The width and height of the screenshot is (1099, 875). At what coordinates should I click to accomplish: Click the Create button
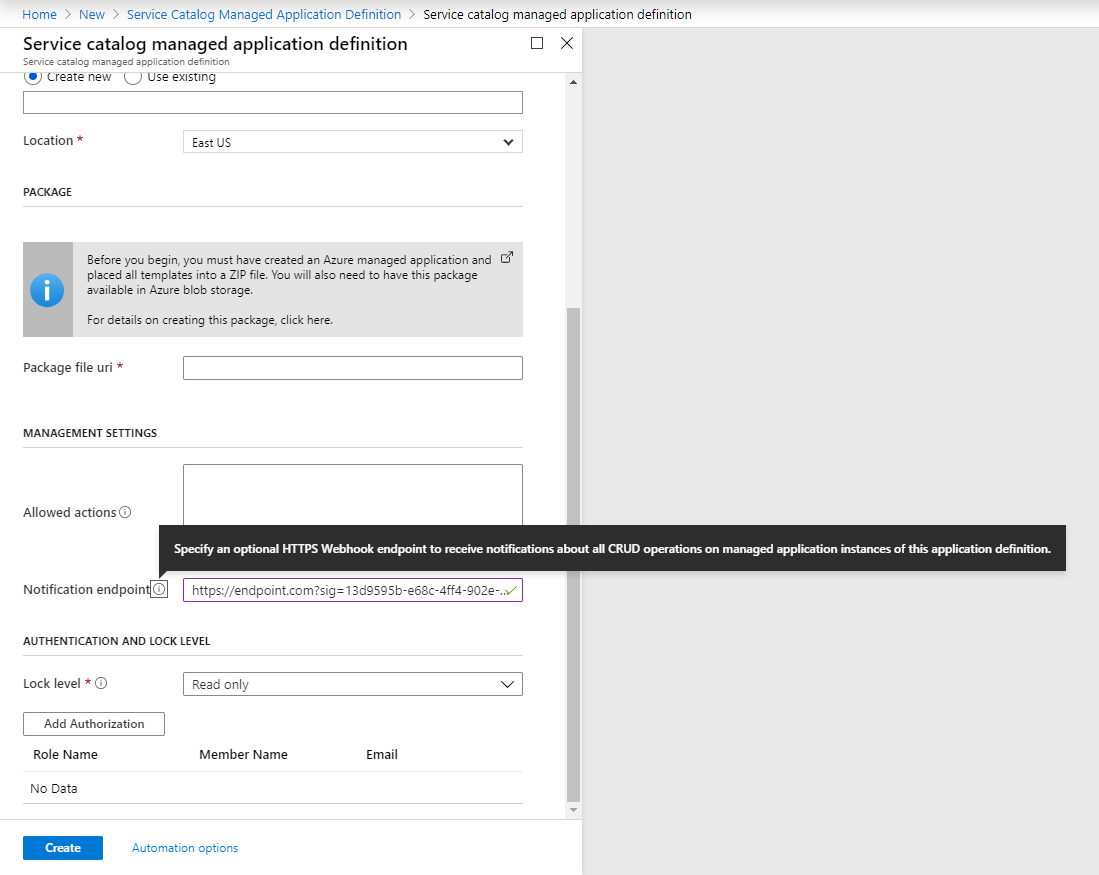62,847
